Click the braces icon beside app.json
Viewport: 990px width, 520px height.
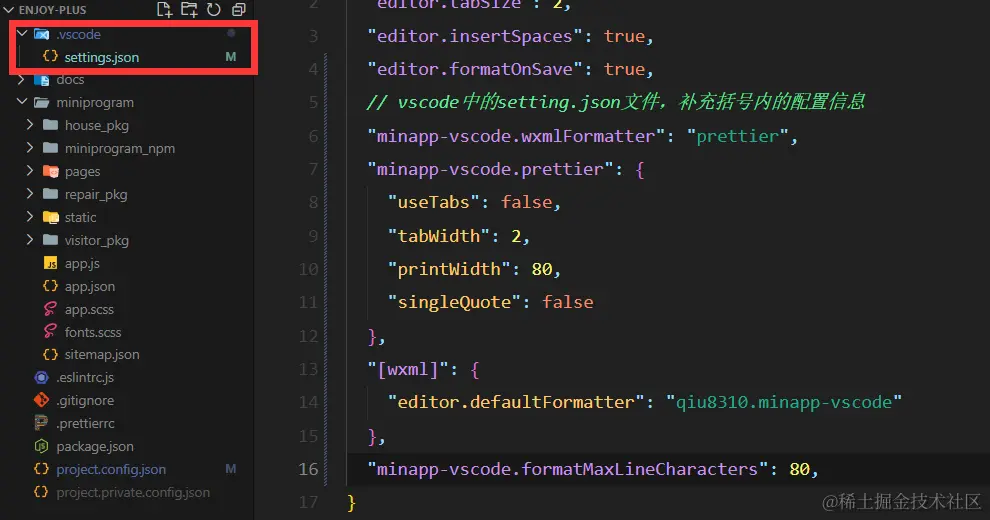50,286
